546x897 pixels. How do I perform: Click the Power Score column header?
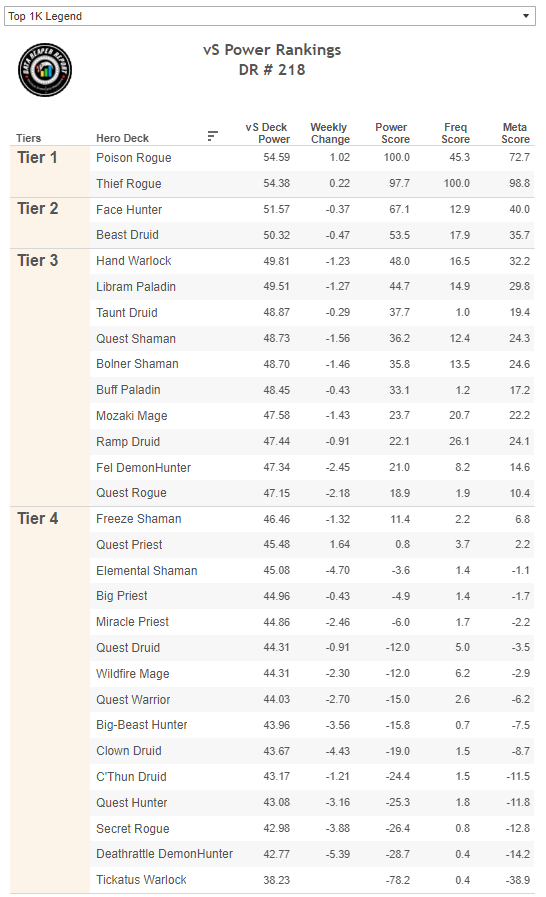393,133
